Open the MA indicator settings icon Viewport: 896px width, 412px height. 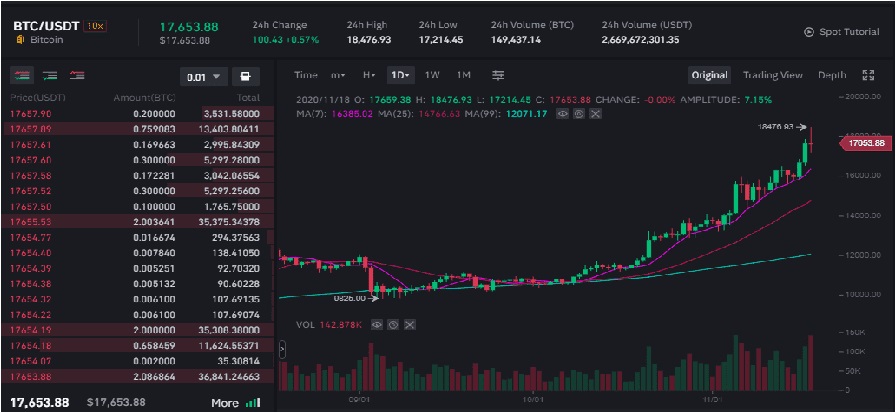coord(579,114)
